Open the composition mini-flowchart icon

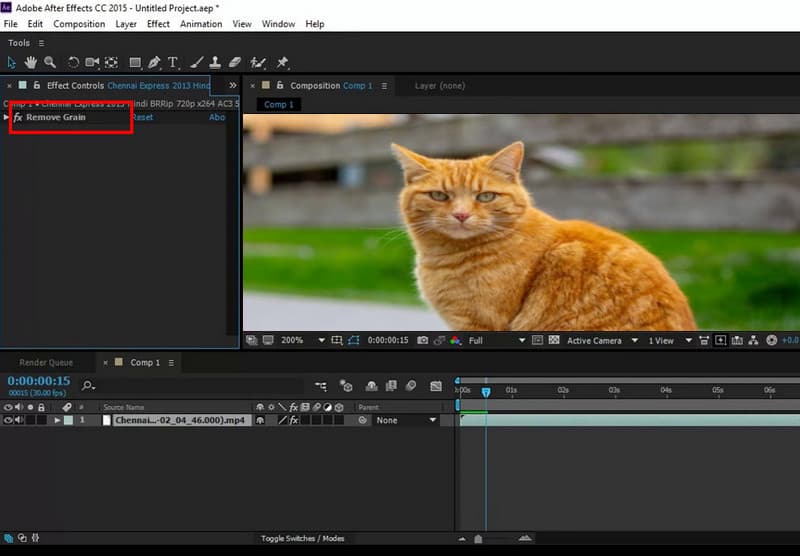pyautogui.click(x=321, y=386)
